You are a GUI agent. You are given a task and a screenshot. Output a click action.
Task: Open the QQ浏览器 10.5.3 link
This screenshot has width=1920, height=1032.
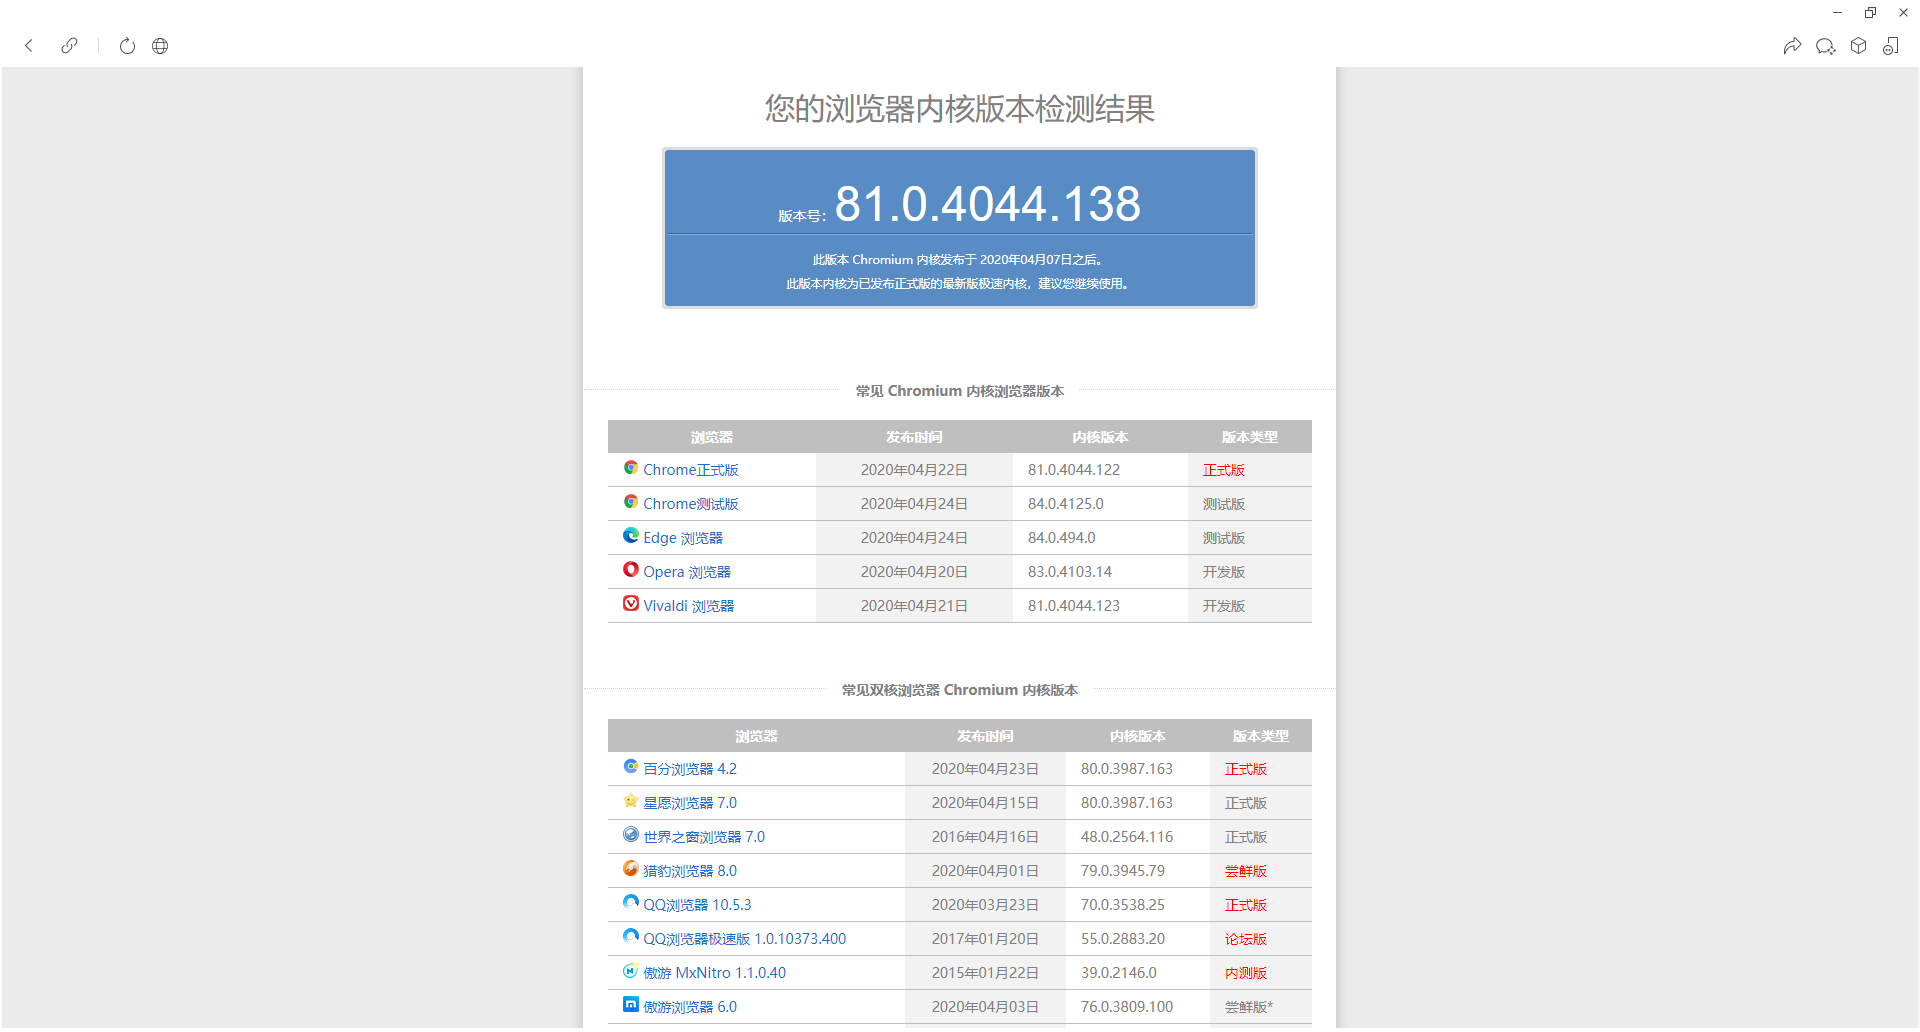pyautogui.click(x=697, y=905)
